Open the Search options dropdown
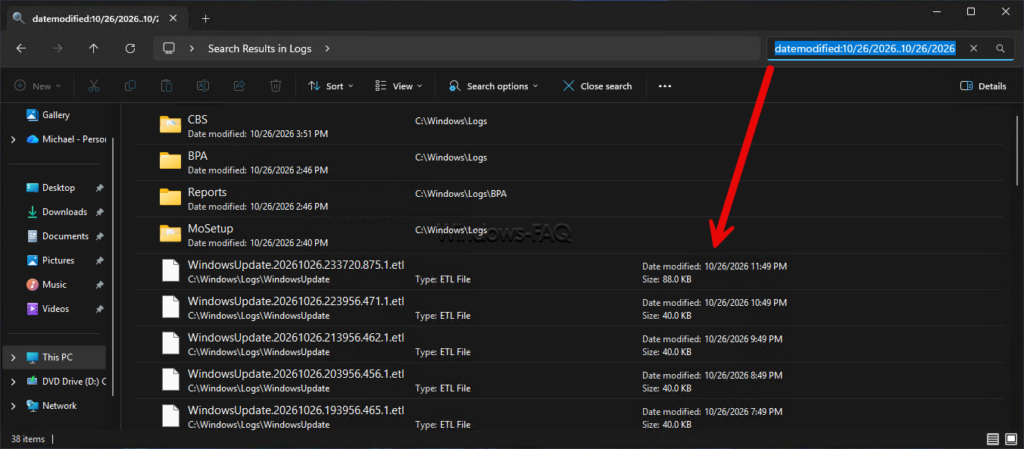Screen dimensions: 1024x449 click(494, 85)
